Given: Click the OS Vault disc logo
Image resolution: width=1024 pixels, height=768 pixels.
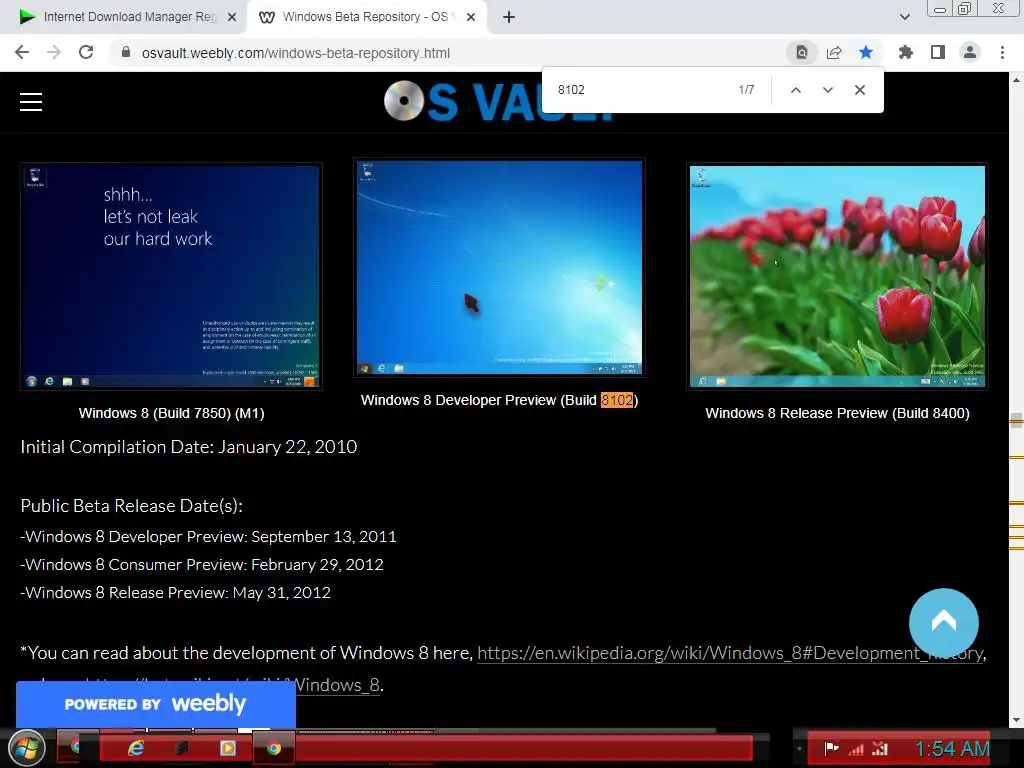Looking at the screenshot, I should tap(404, 101).
